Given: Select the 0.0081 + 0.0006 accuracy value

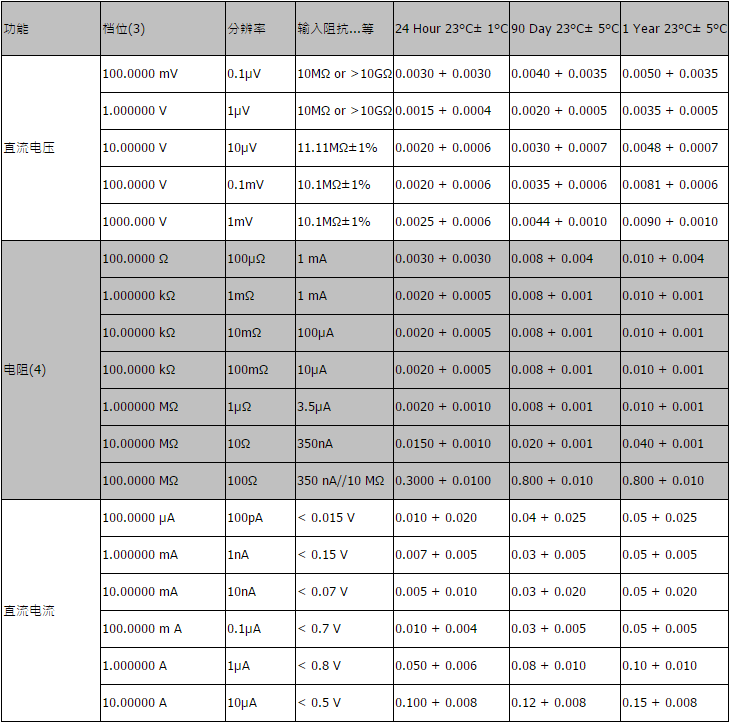Looking at the screenshot, I should point(670,185).
